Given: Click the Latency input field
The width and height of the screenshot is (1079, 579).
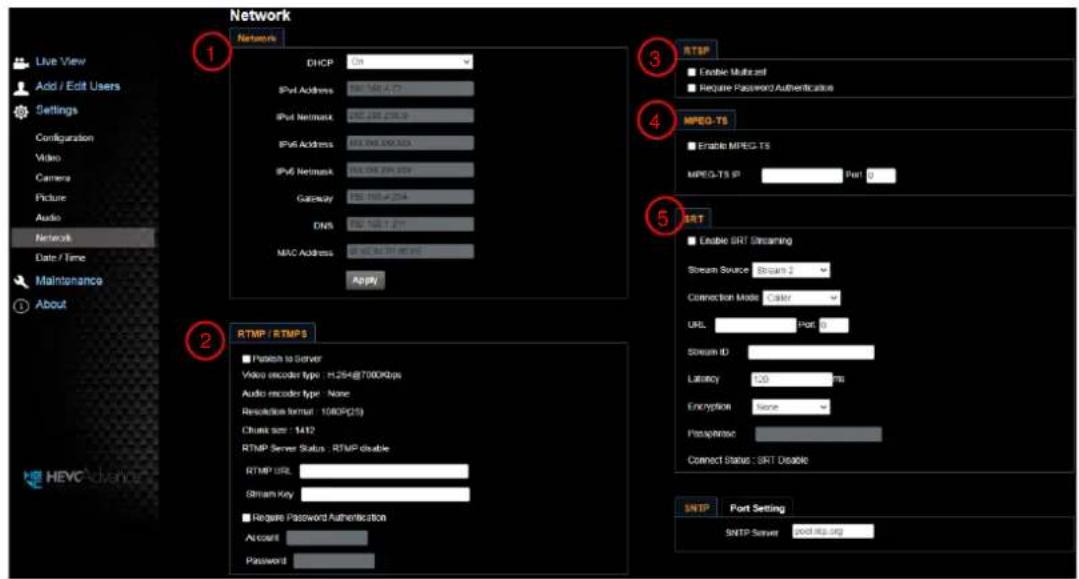Looking at the screenshot, I should (x=792, y=379).
